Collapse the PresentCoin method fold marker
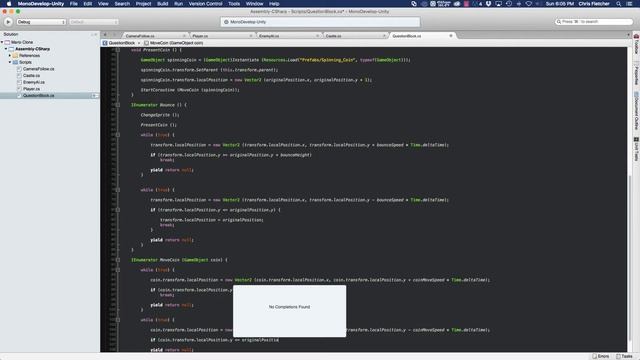The width and height of the screenshot is (640, 360). point(118,50)
